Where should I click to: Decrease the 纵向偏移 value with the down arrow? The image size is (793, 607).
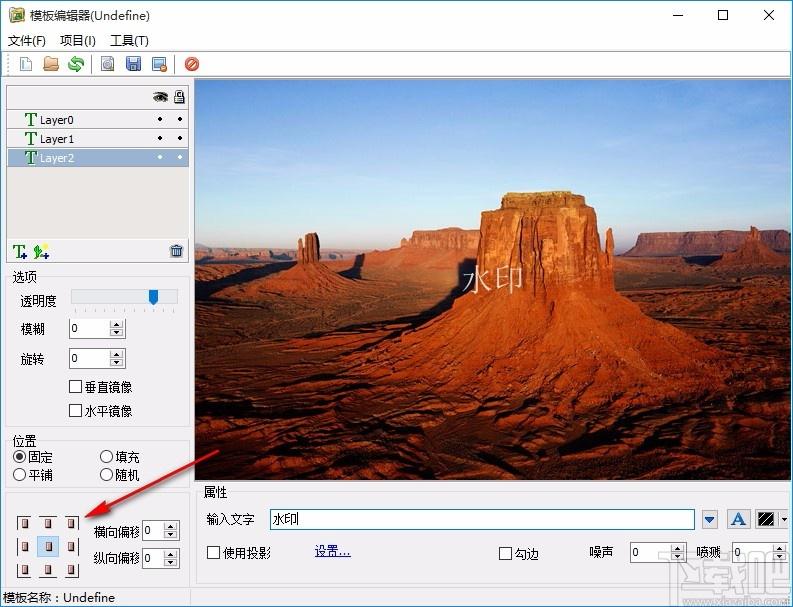tap(171, 562)
